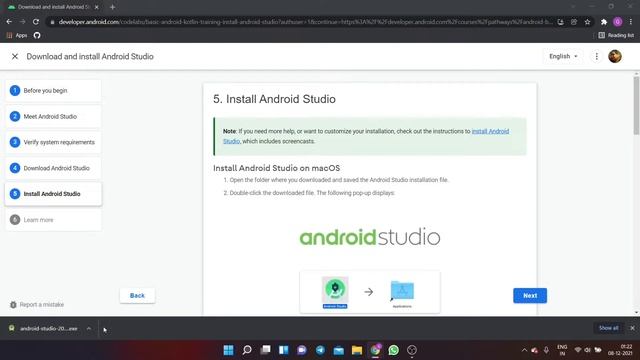Open WhatsApp from the taskbar
The width and height of the screenshot is (640, 360).
click(394, 350)
